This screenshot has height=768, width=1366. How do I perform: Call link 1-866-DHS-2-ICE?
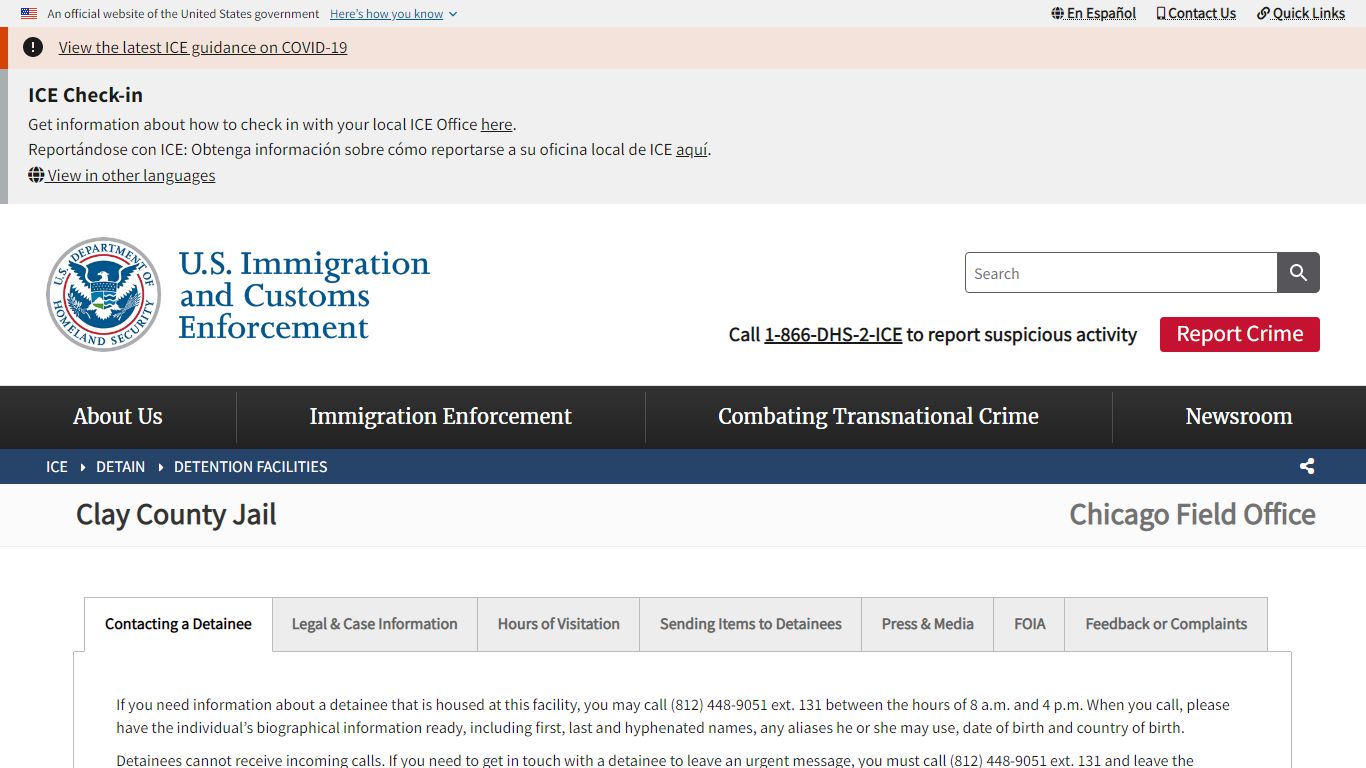[833, 334]
